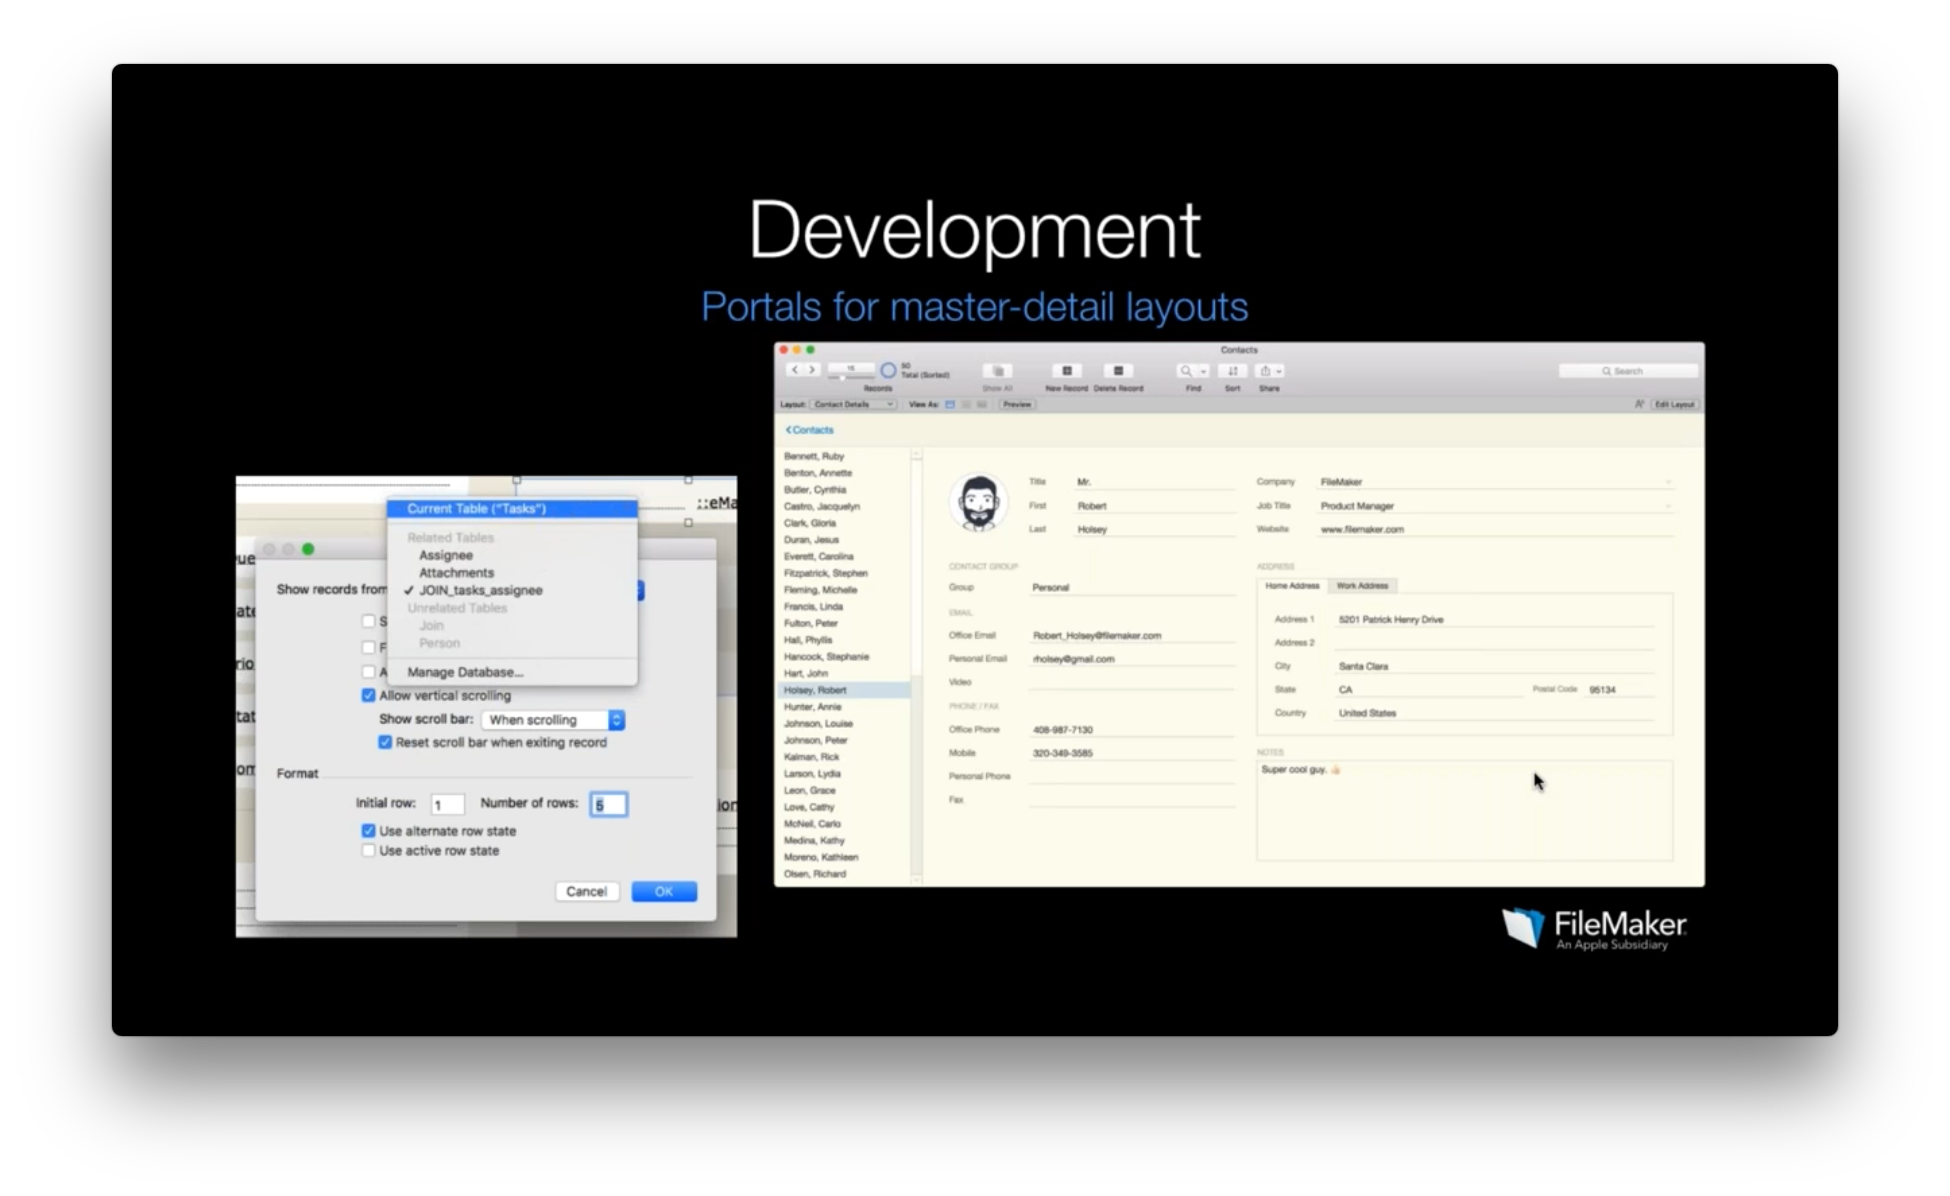Click the Edit Layout button
Viewport: 1950px width, 1196px height.
(1674, 404)
